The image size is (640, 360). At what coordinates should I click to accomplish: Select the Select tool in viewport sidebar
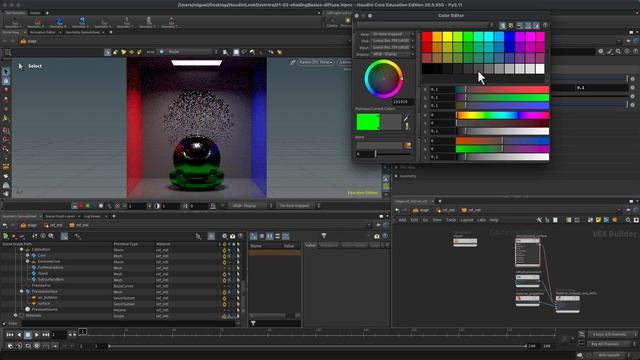[x=6, y=72]
